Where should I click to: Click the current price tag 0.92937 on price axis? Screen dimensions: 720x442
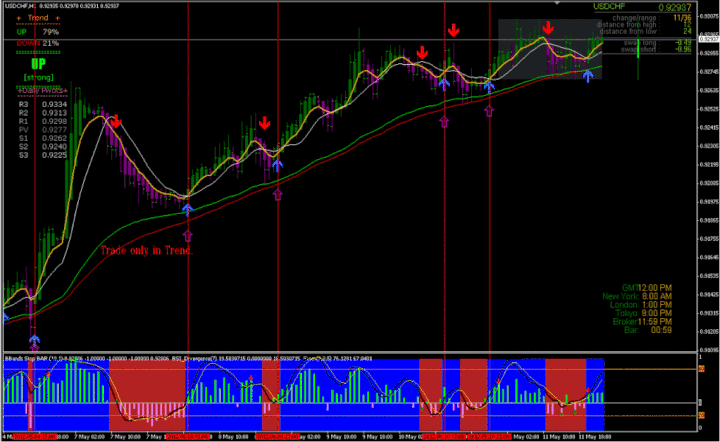coord(709,39)
